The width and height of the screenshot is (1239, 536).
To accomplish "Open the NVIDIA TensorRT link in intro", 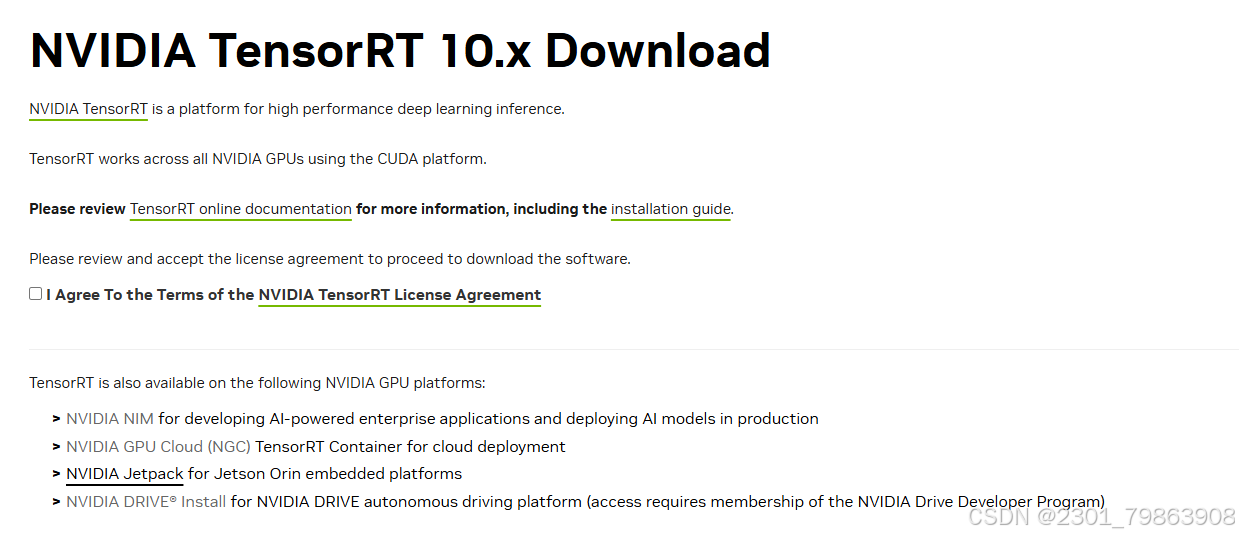I will (89, 109).
